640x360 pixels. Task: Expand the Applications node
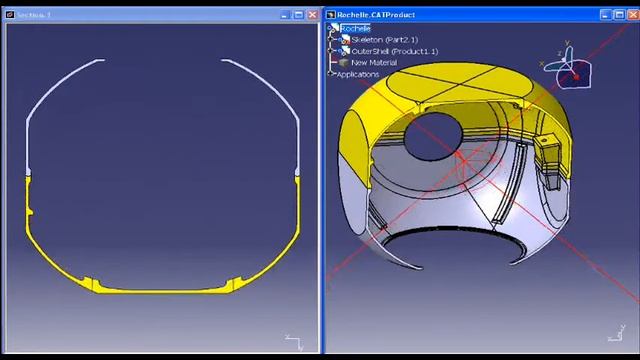pos(331,74)
